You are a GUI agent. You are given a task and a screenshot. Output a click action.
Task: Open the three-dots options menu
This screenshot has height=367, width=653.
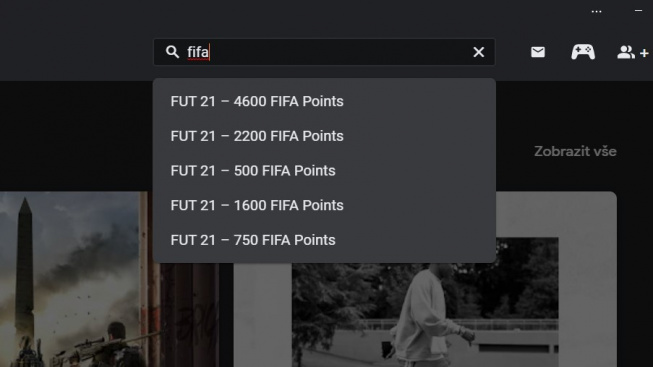[x=596, y=12]
